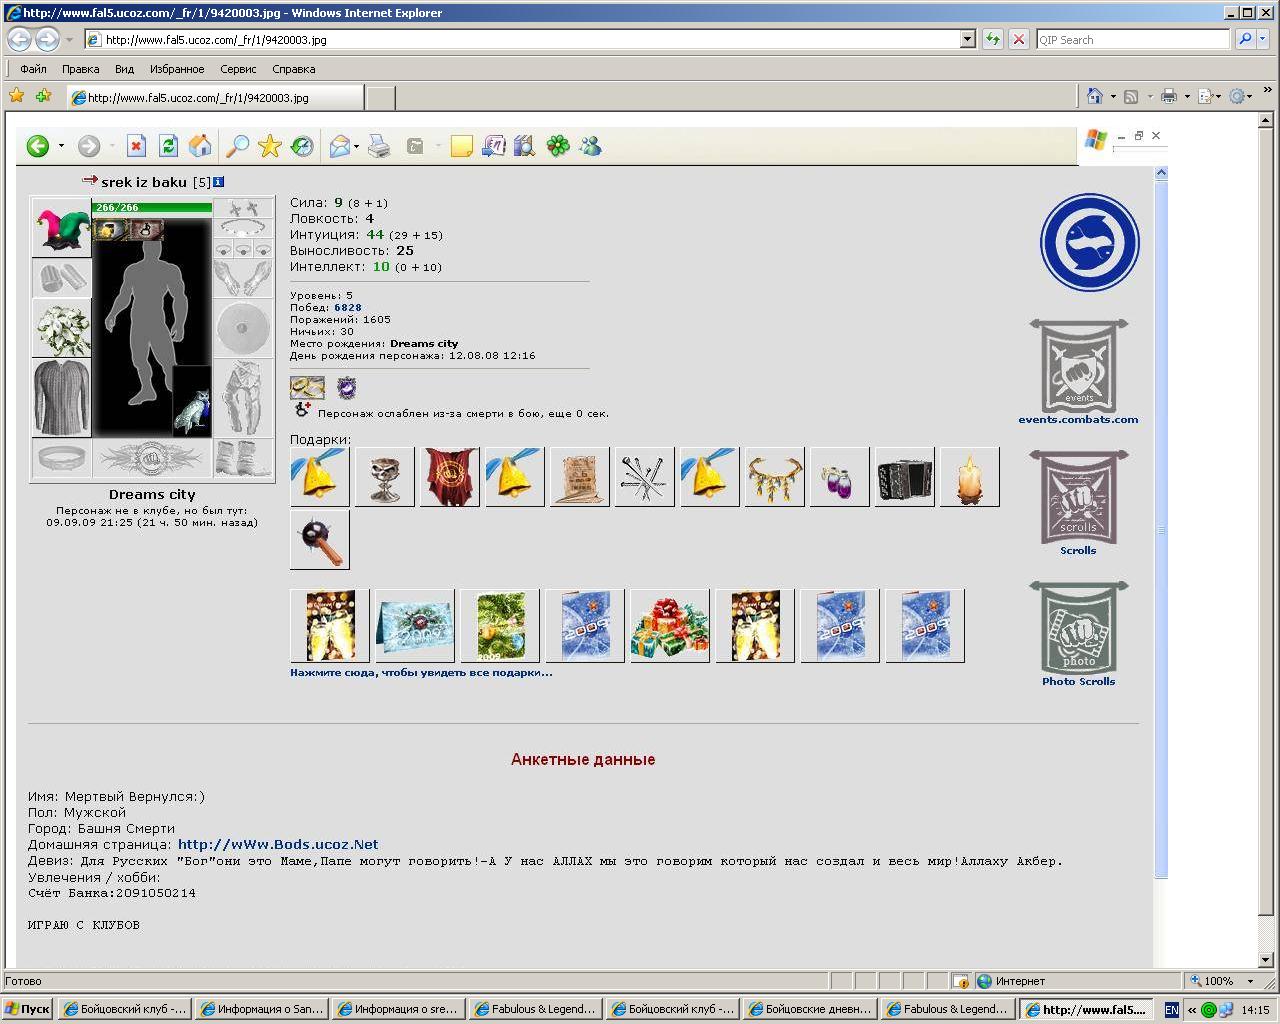Expand the IE Home button dropdown

[x=1113, y=97]
